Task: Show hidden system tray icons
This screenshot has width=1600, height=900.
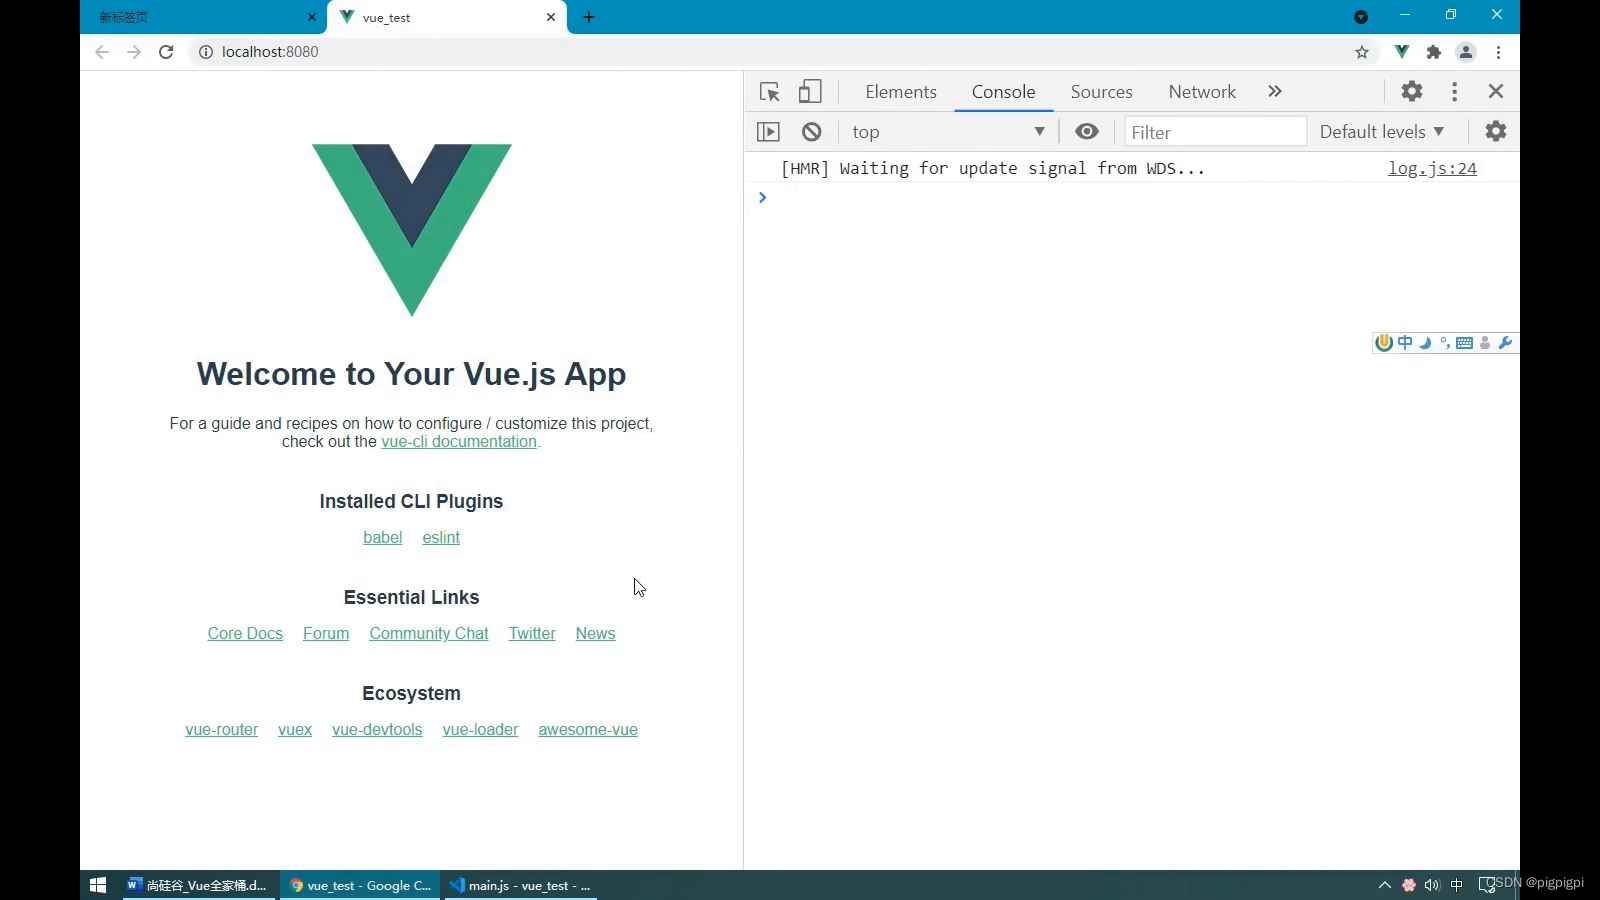Action: pyautogui.click(x=1385, y=885)
